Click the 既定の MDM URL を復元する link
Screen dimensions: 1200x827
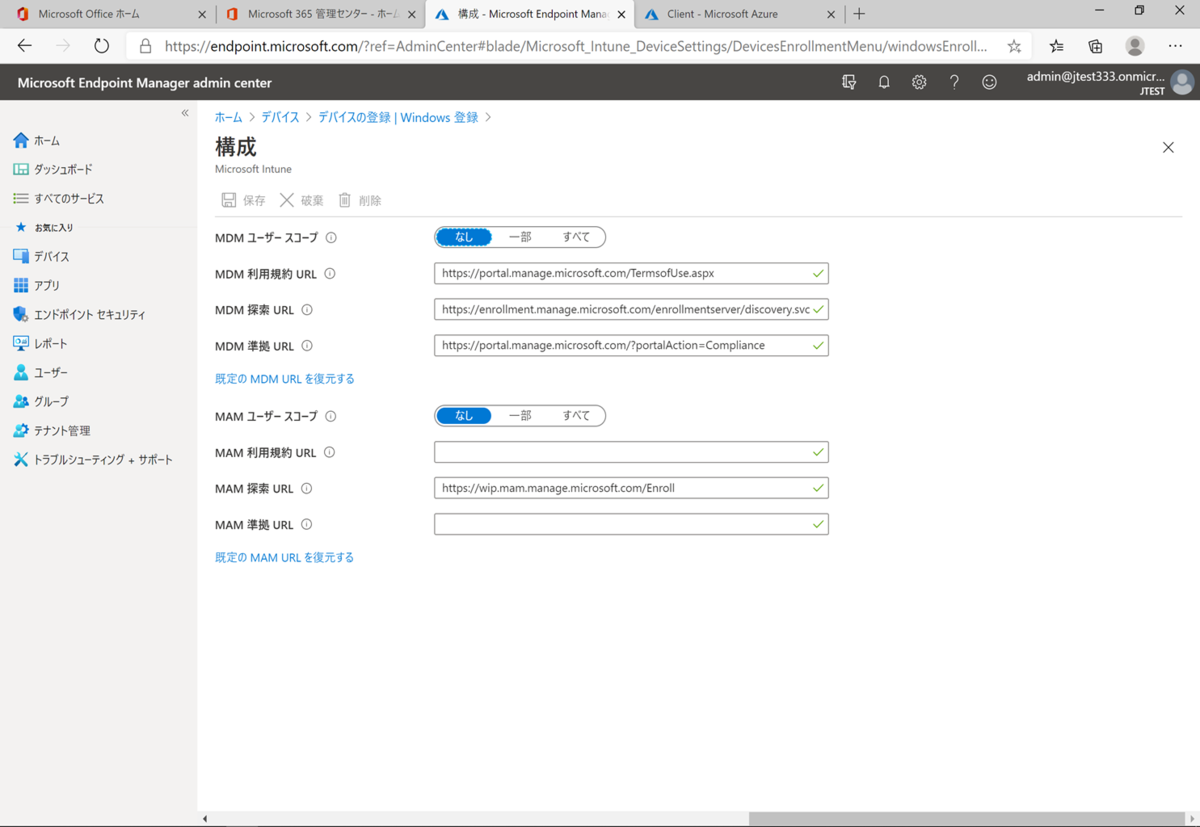[285, 379]
